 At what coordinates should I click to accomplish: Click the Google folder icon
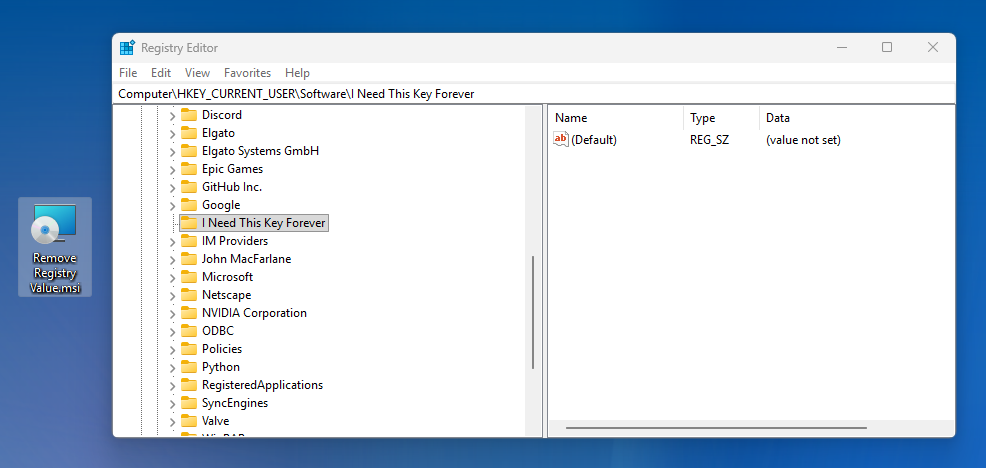coord(189,205)
